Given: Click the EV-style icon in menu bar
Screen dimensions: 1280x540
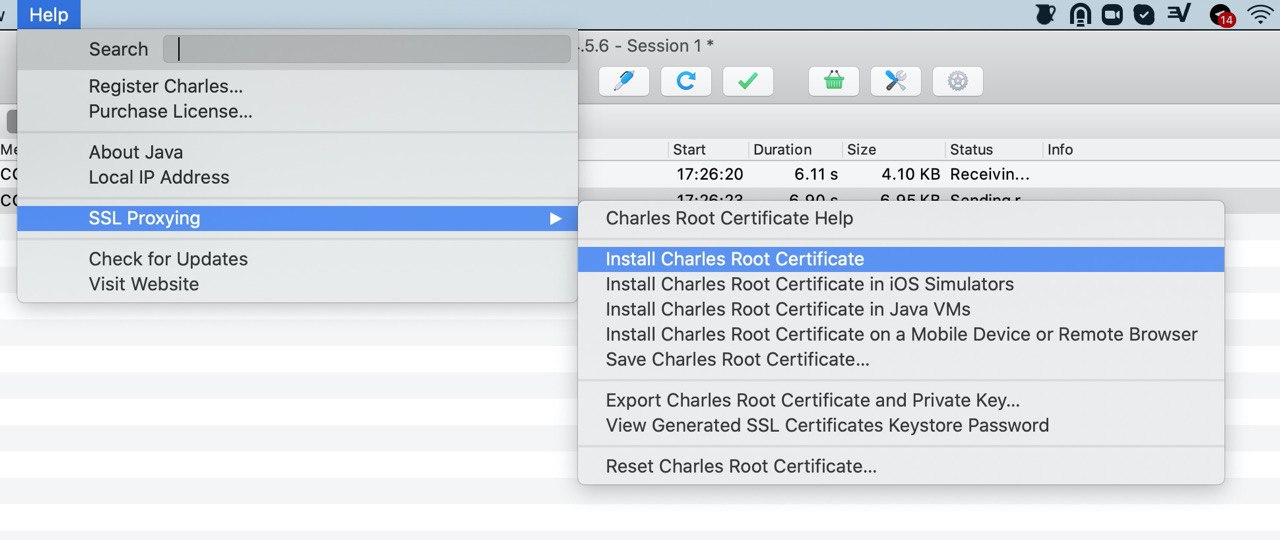Looking at the screenshot, I should (x=1180, y=14).
